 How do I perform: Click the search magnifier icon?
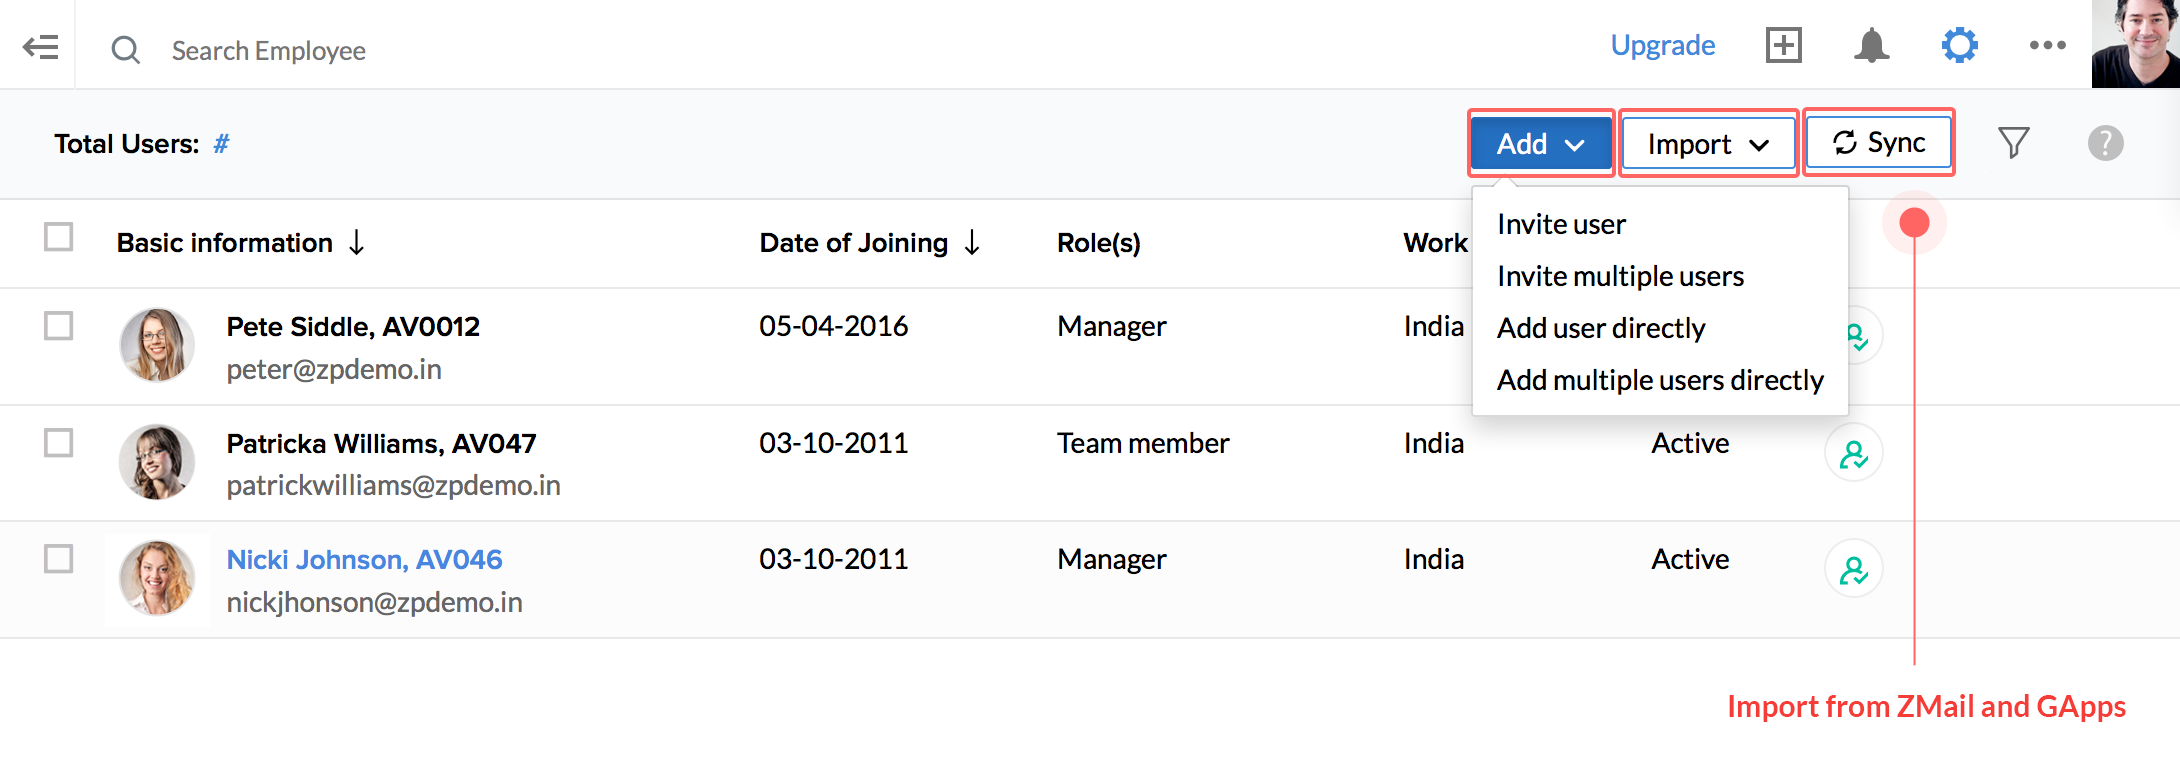click(125, 49)
